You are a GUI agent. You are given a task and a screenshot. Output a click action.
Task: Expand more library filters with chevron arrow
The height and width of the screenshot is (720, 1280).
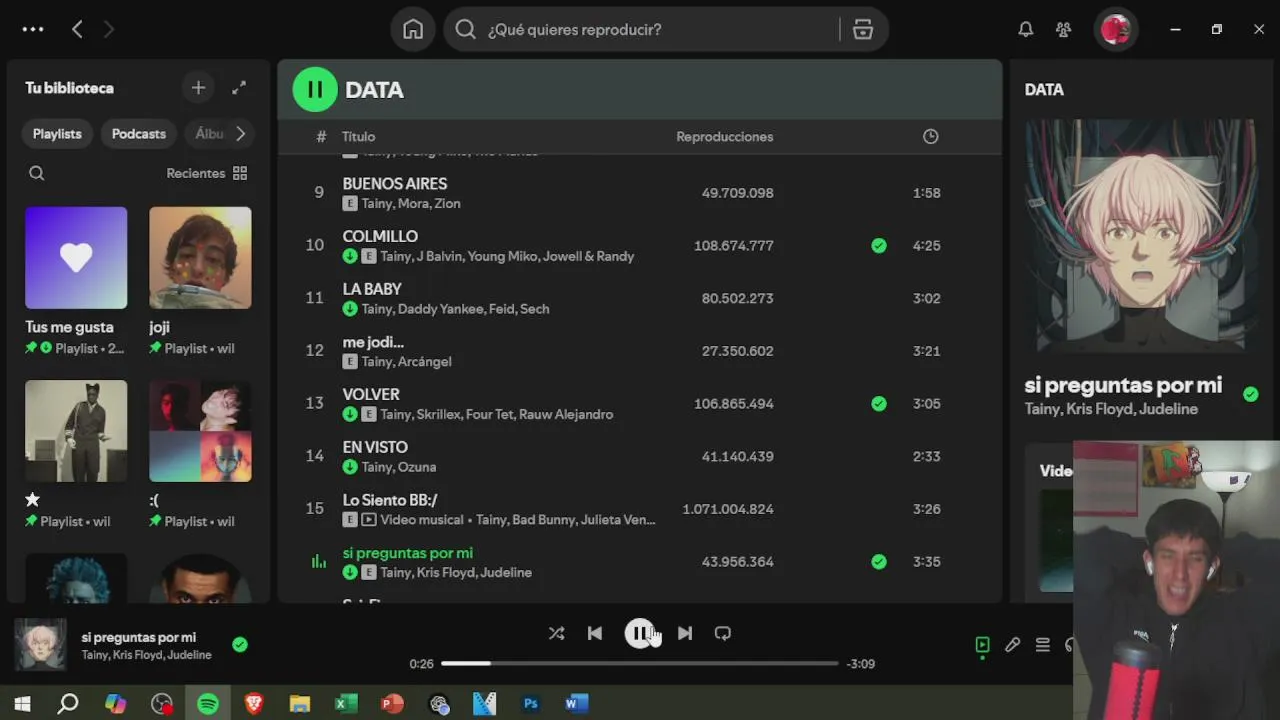pyautogui.click(x=240, y=133)
